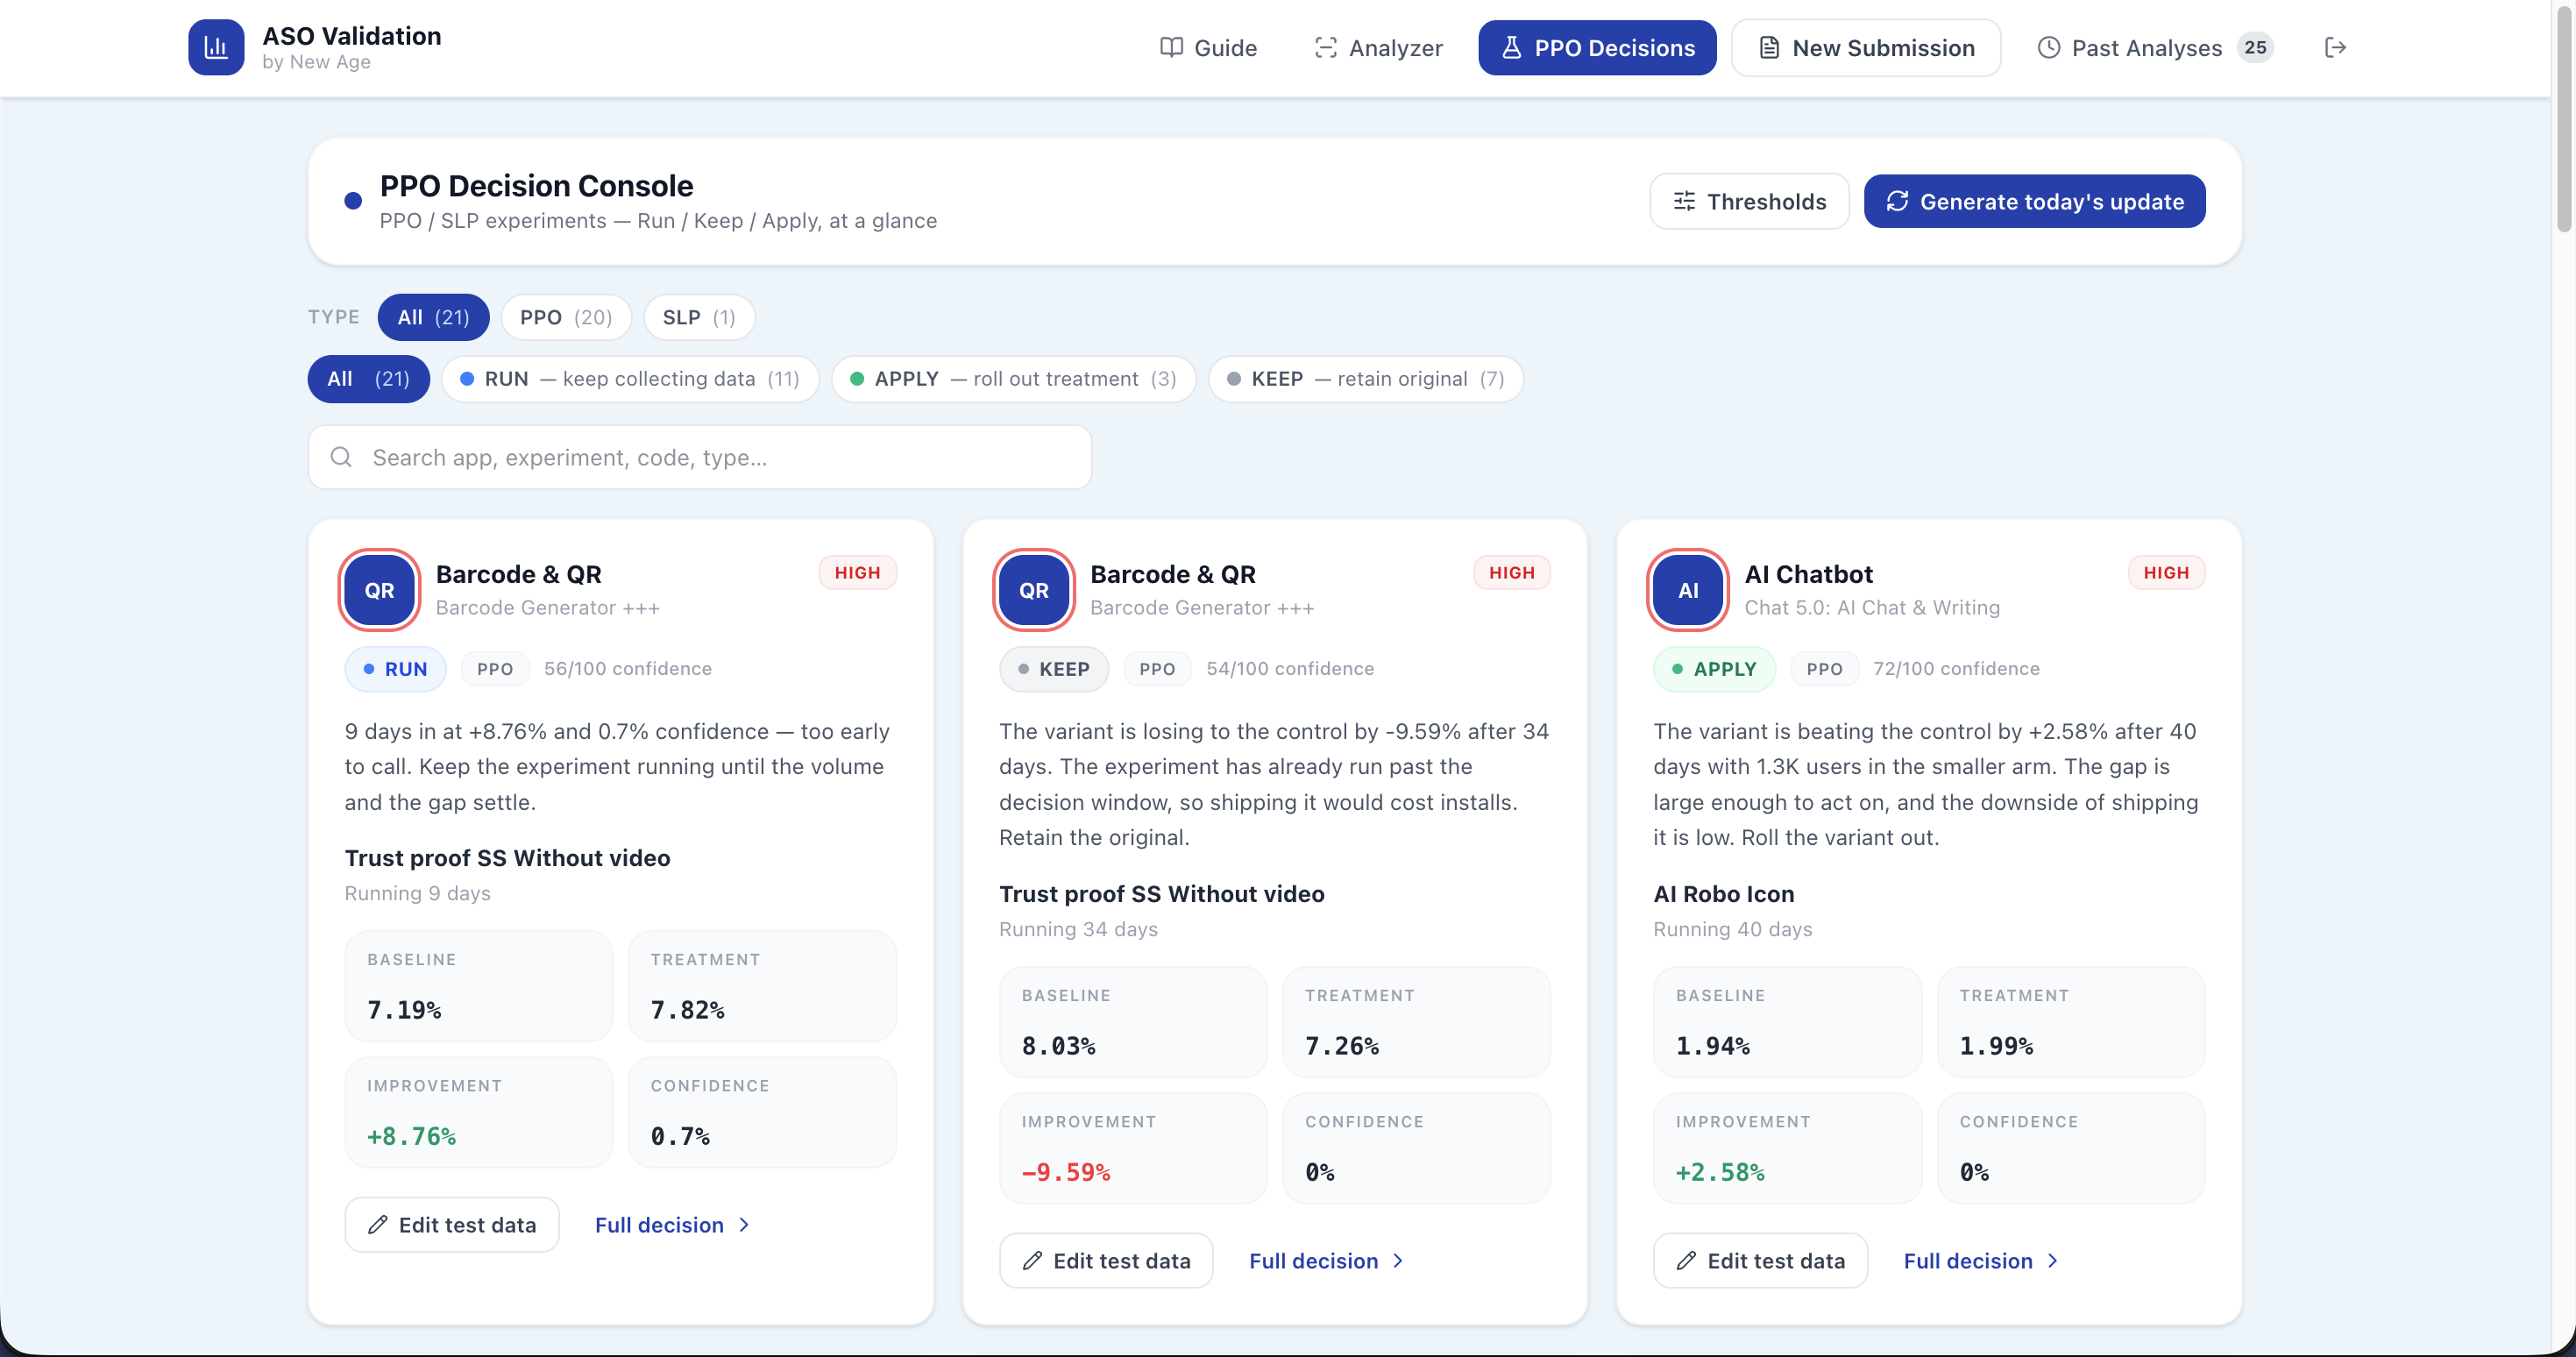The width and height of the screenshot is (2576, 1357).
Task: Click the ASO Validation logo icon
Action: [216, 47]
